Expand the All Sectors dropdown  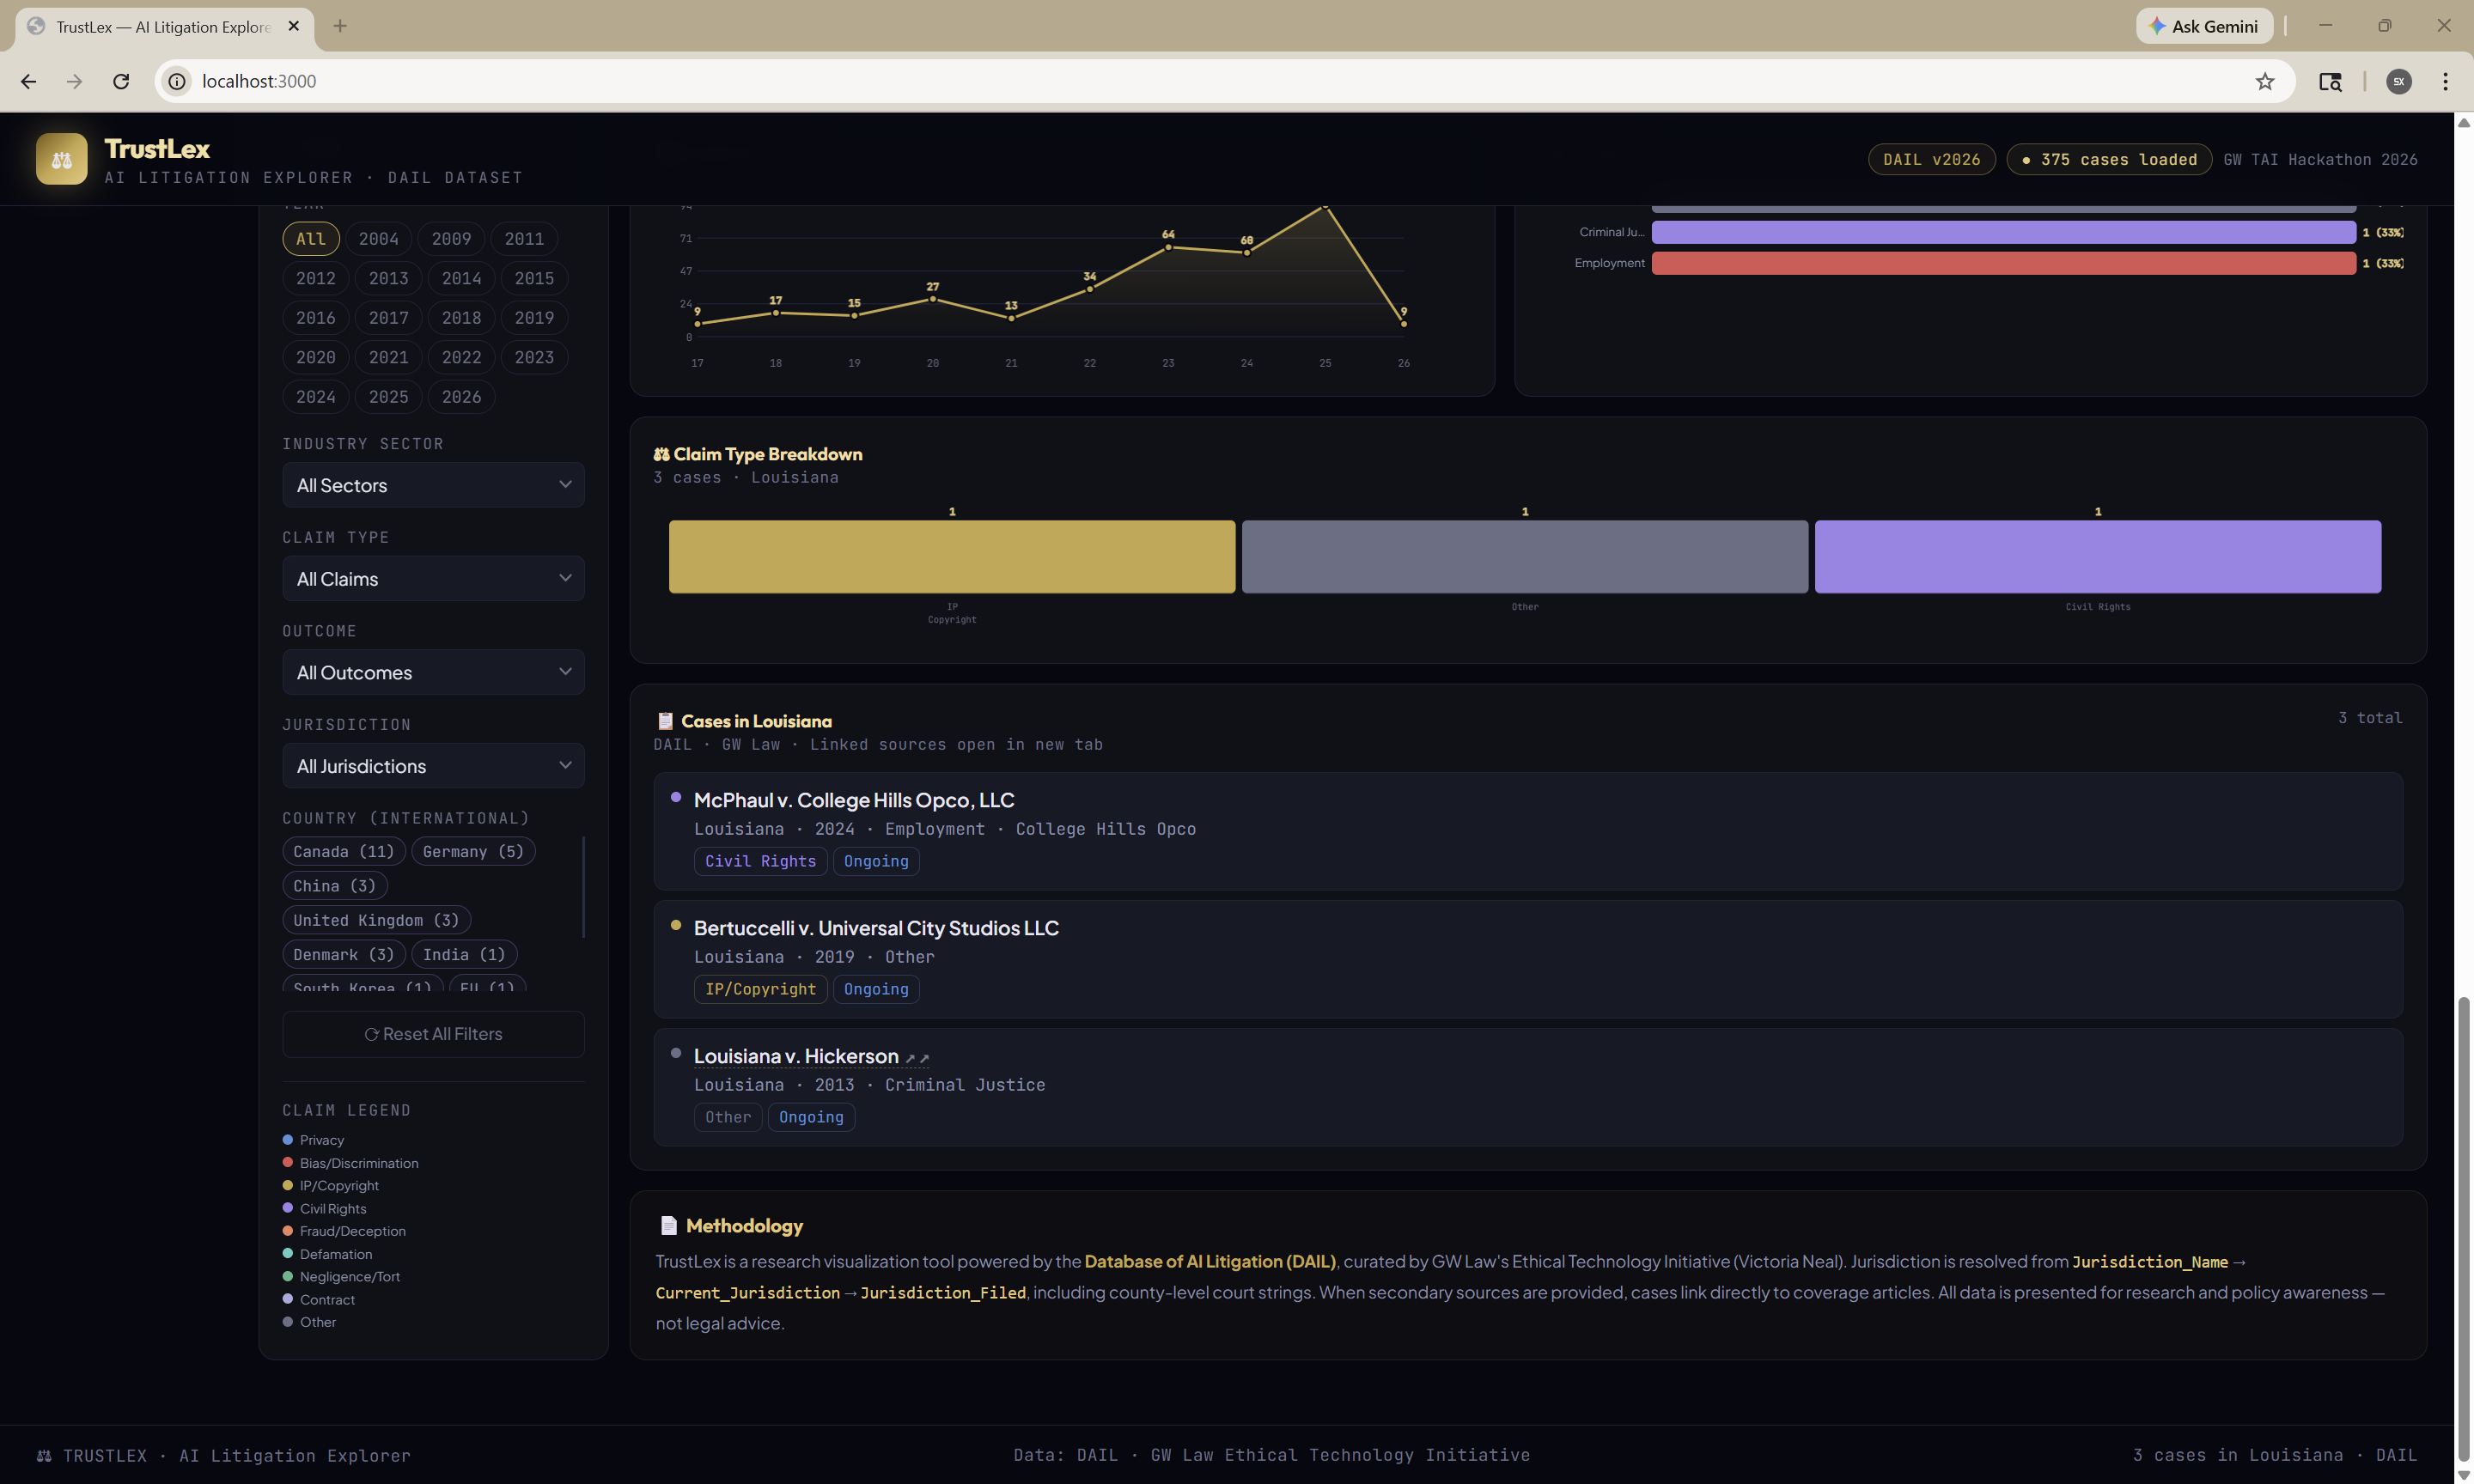pyautogui.click(x=433, y=485)
